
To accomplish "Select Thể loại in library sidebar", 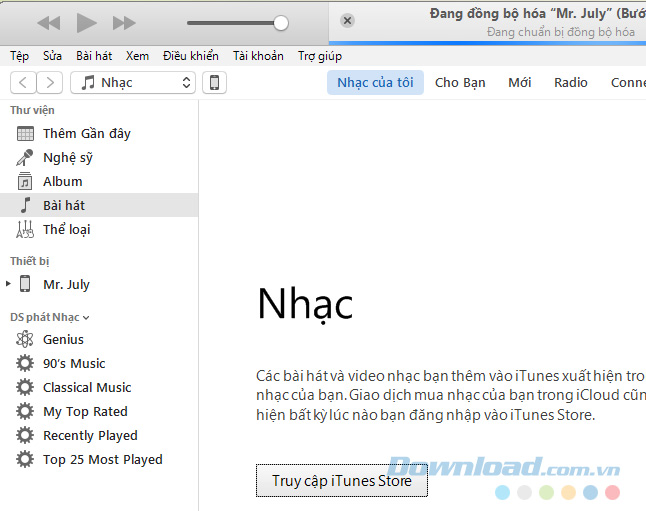I will coord(99,229).
